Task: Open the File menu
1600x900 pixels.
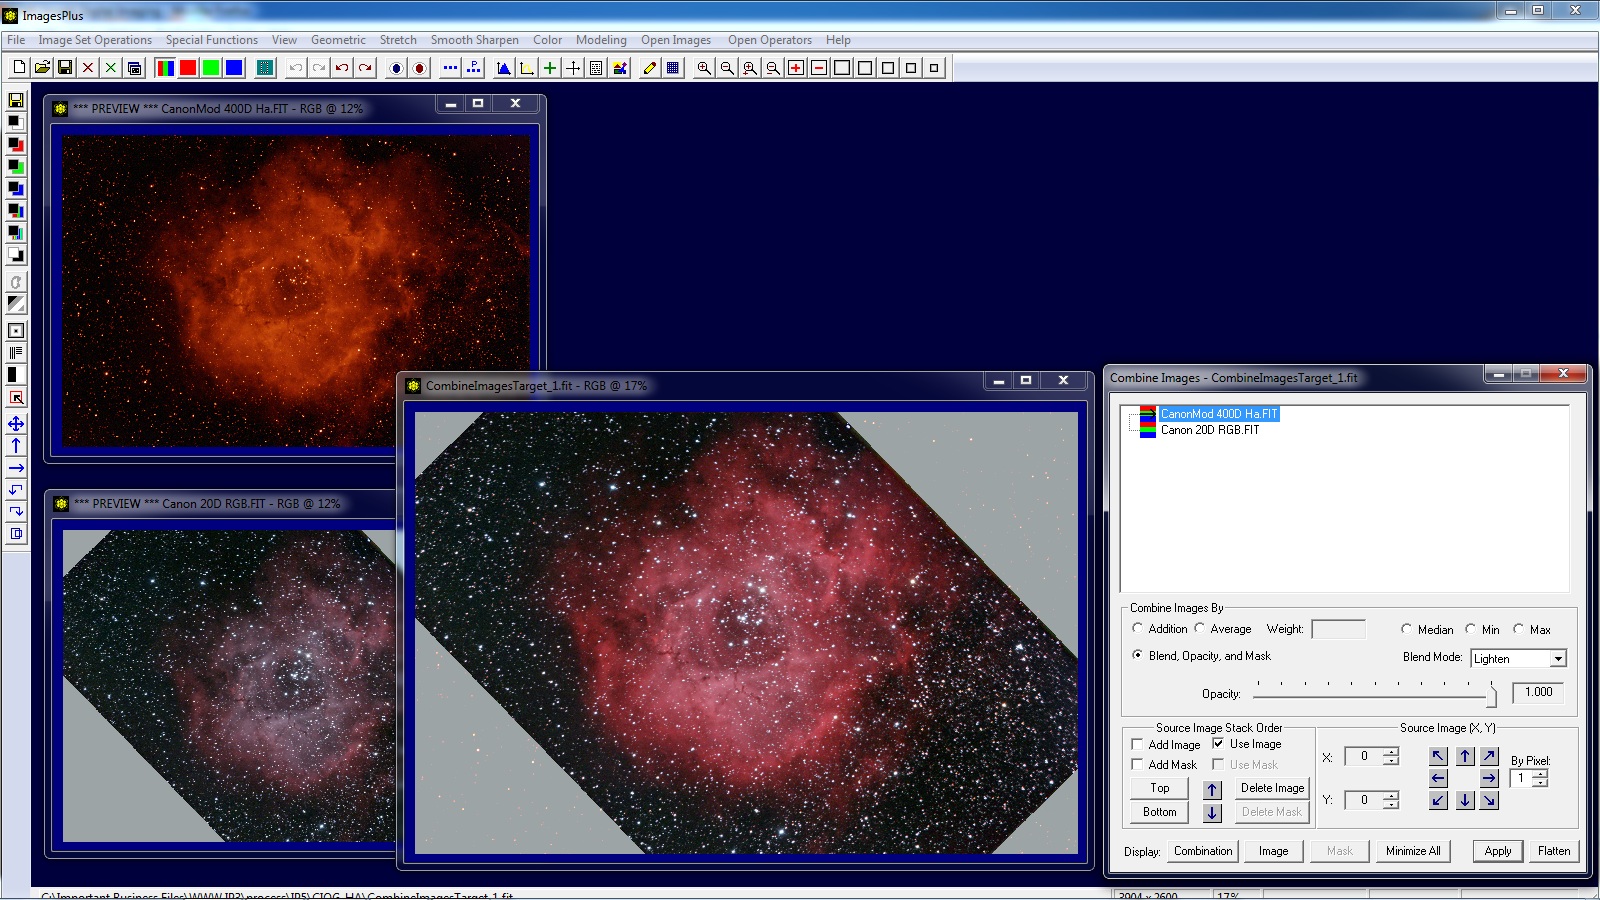Action: coord(16,40)
